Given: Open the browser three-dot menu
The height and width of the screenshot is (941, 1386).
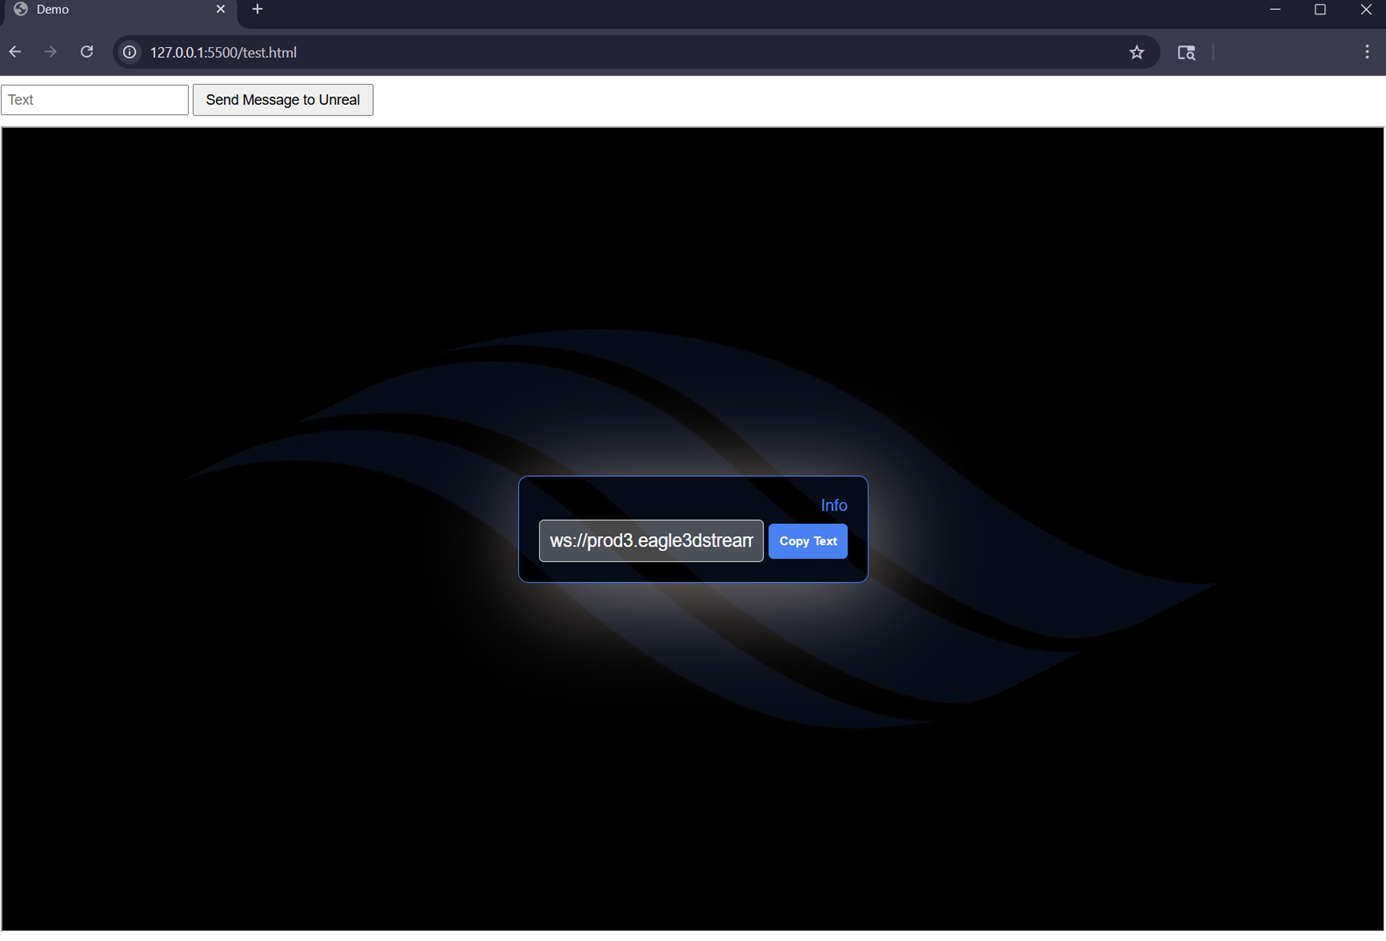Looking at the screenshot, I should pos(1367,52).
